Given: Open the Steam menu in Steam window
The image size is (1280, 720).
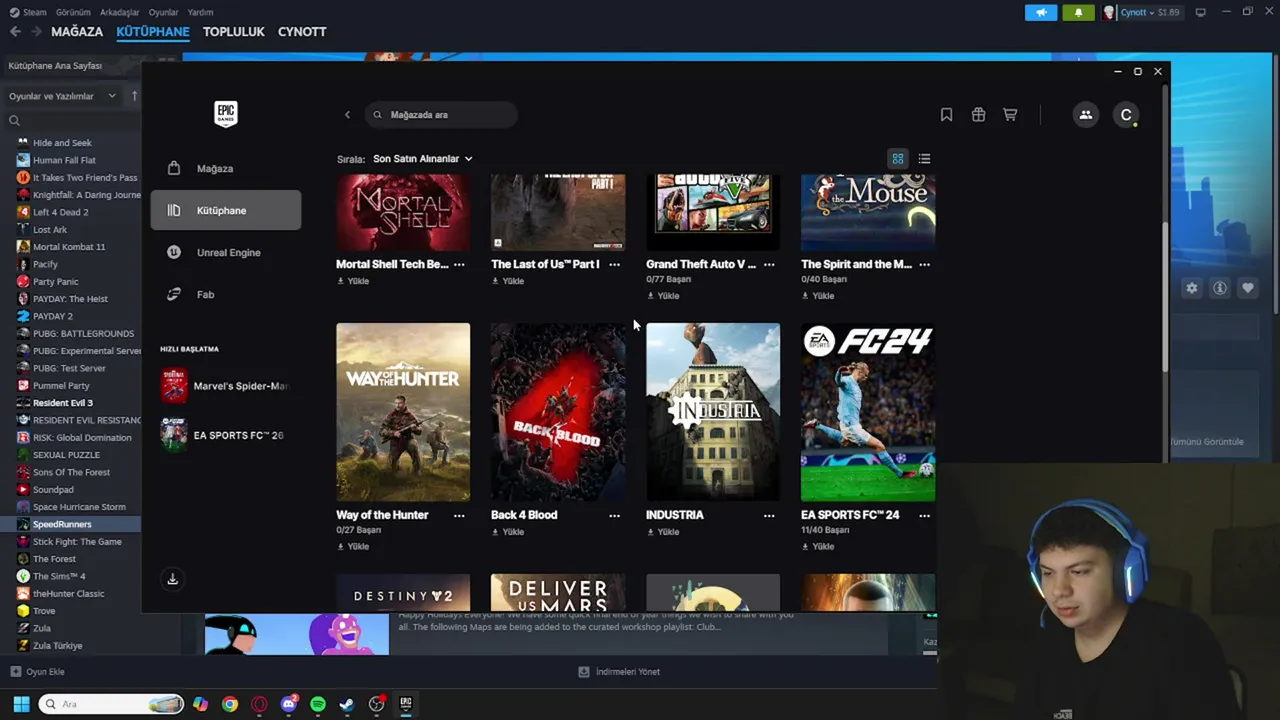Looking at the screenshot, I should (x=28, y=12).
